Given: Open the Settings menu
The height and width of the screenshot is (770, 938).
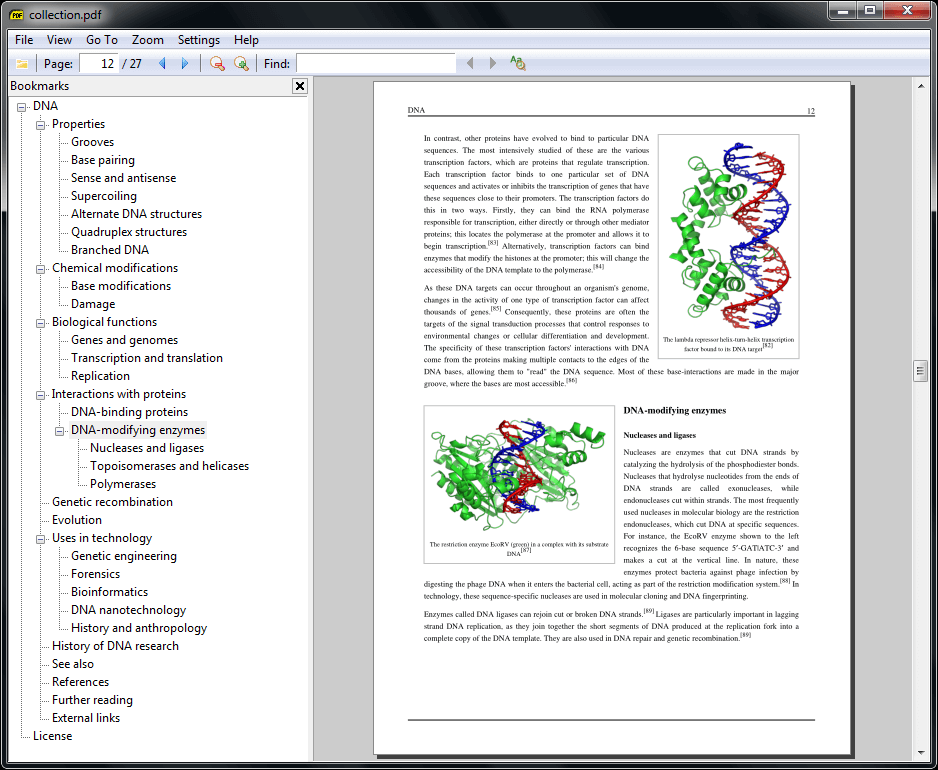Looking at the screenshot, I should [198, 40].
